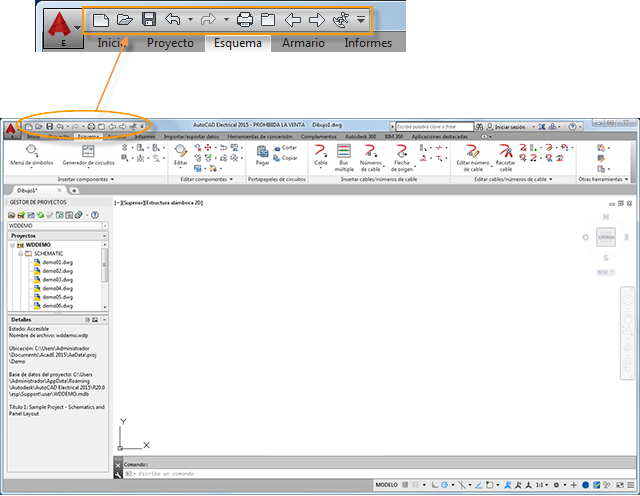Image resolution: width=640 pixels, height=496 pixels.
Task: Select the Editar component tool
Action: point(180,156)
